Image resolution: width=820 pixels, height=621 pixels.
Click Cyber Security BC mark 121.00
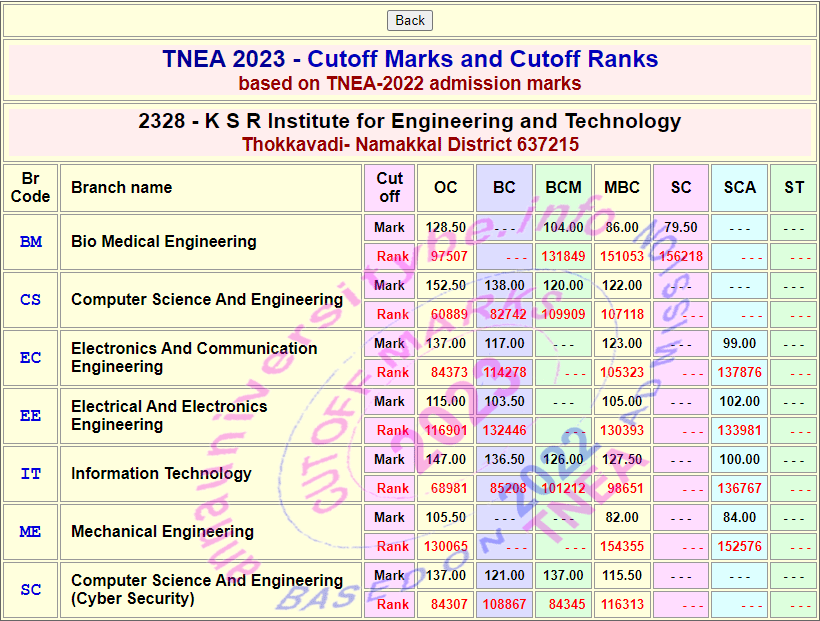[504, 576]
